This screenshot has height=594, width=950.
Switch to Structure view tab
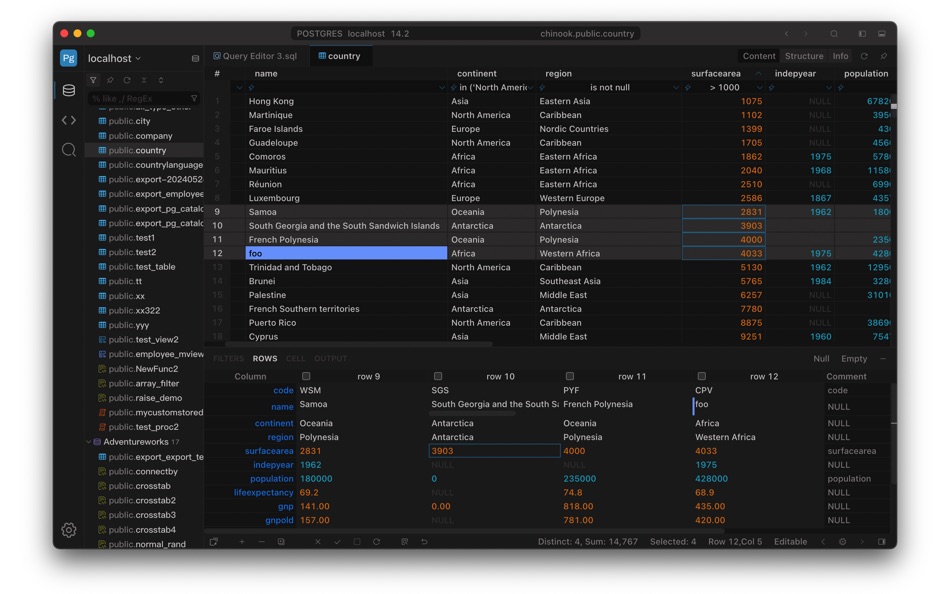tap(804, 56)
